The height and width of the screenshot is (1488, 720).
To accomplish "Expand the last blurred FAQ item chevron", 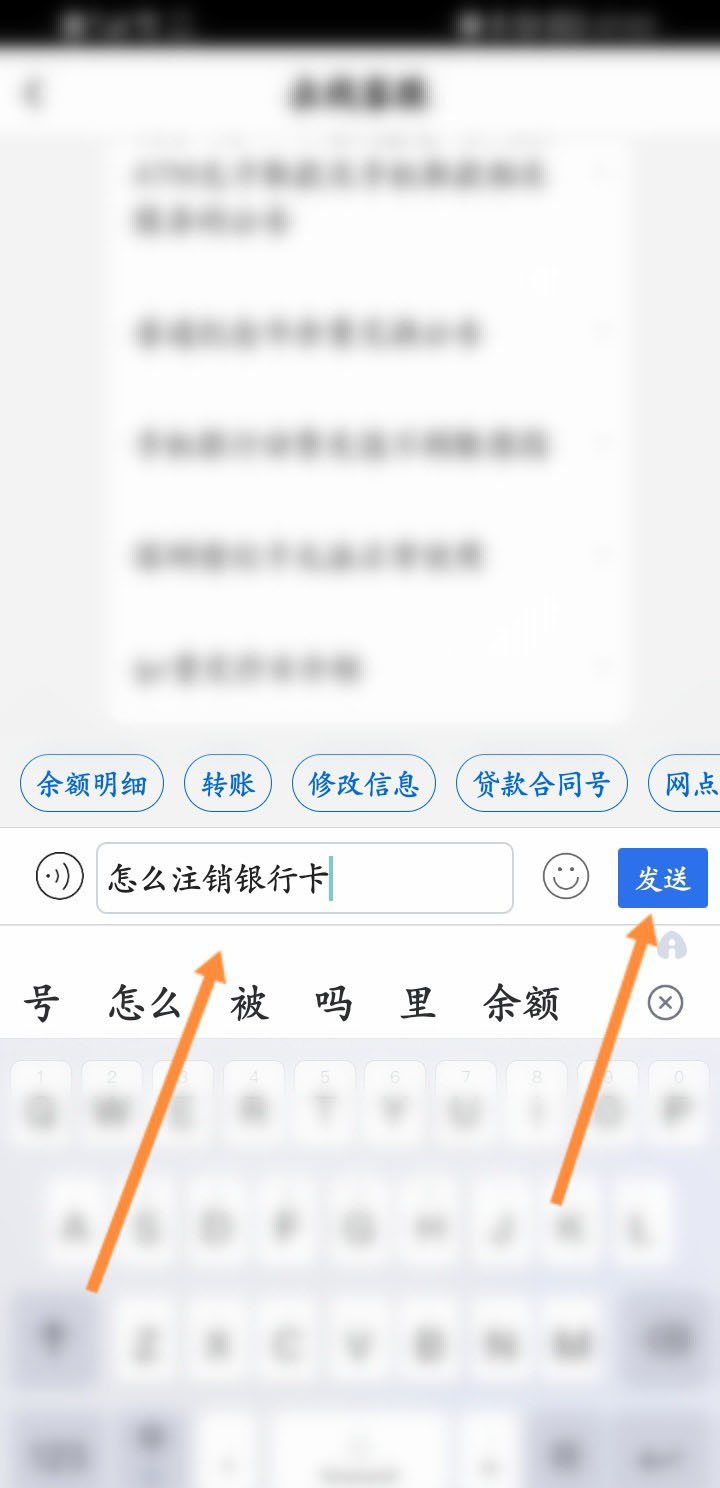I will tap(600, 666).
